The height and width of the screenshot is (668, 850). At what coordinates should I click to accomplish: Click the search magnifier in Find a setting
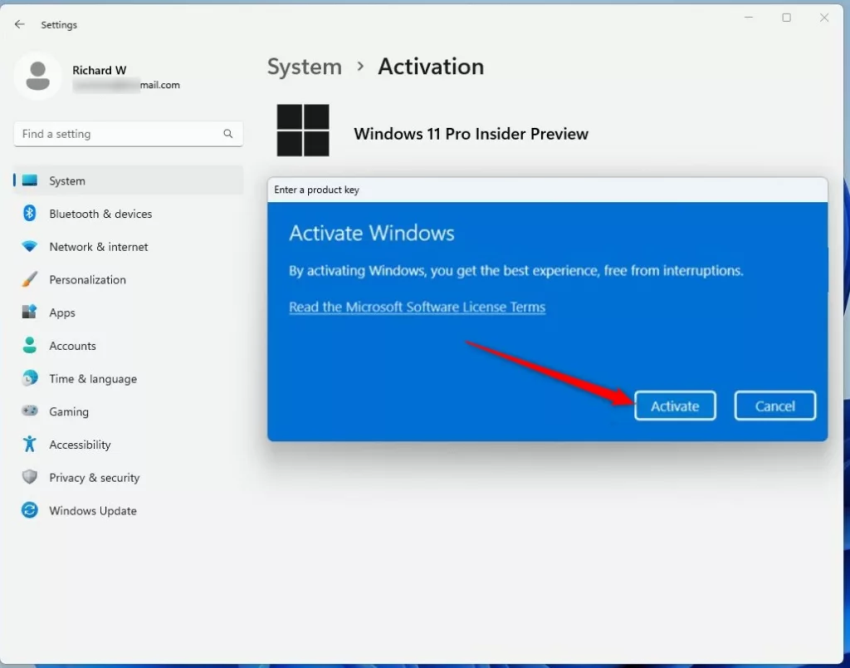(227, 134)
